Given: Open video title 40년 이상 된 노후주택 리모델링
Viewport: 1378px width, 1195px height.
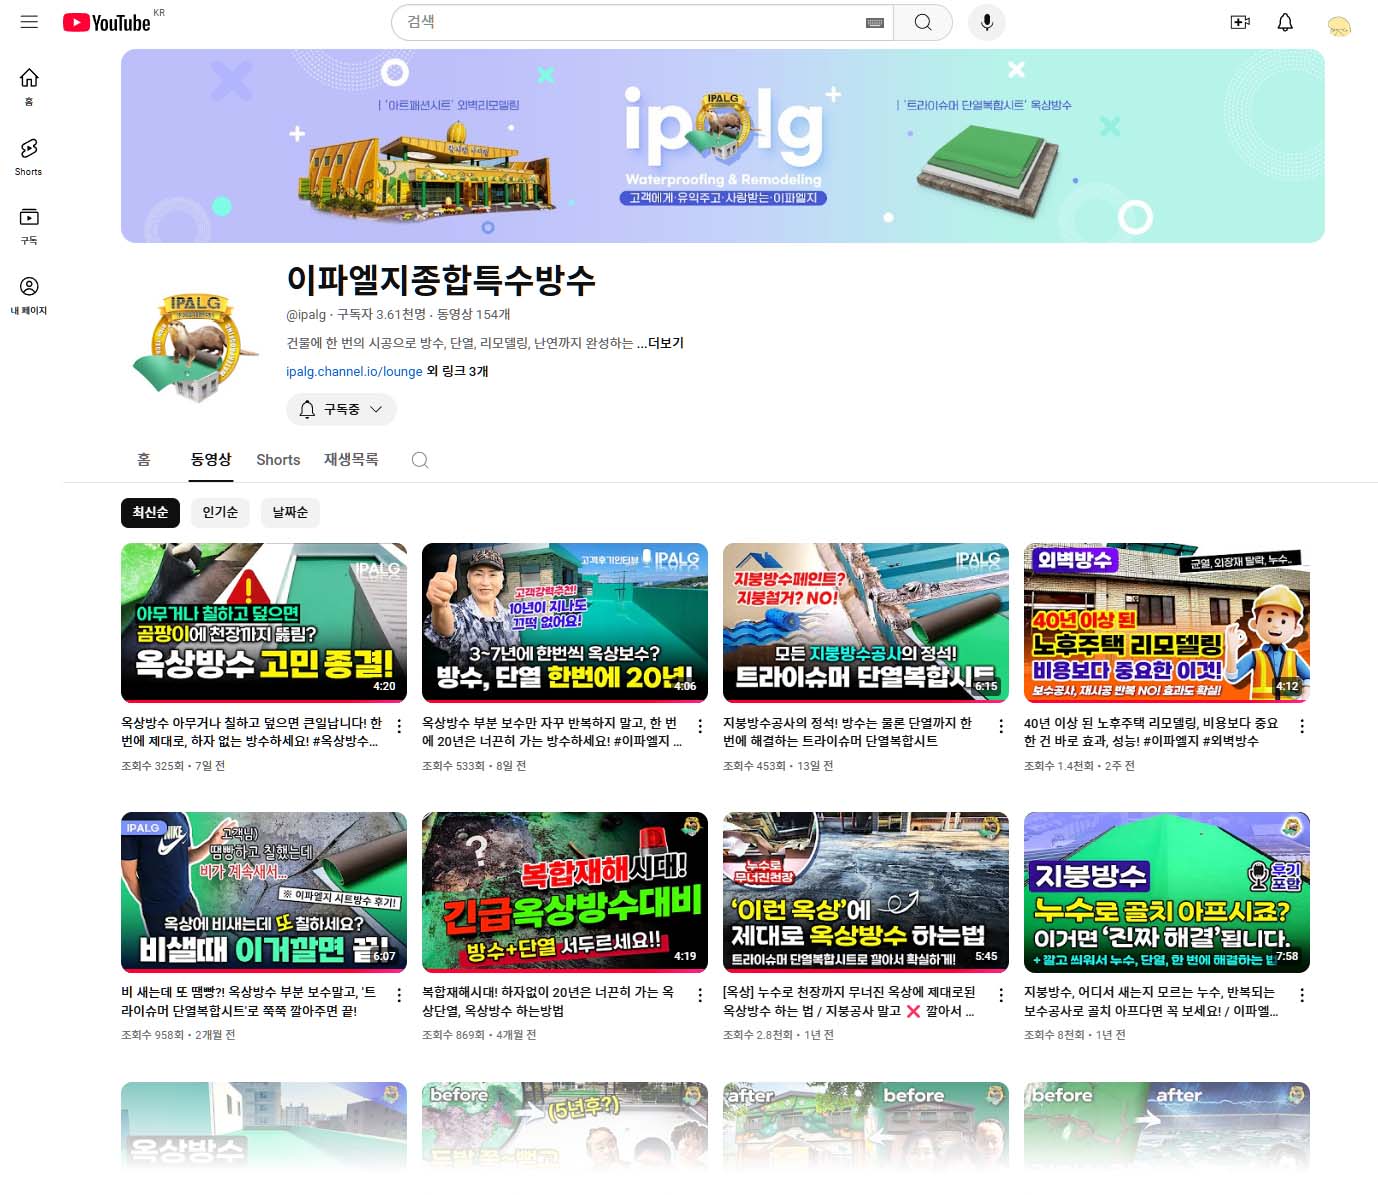Looking at the screenshot, I should [x=1151, y=732].
